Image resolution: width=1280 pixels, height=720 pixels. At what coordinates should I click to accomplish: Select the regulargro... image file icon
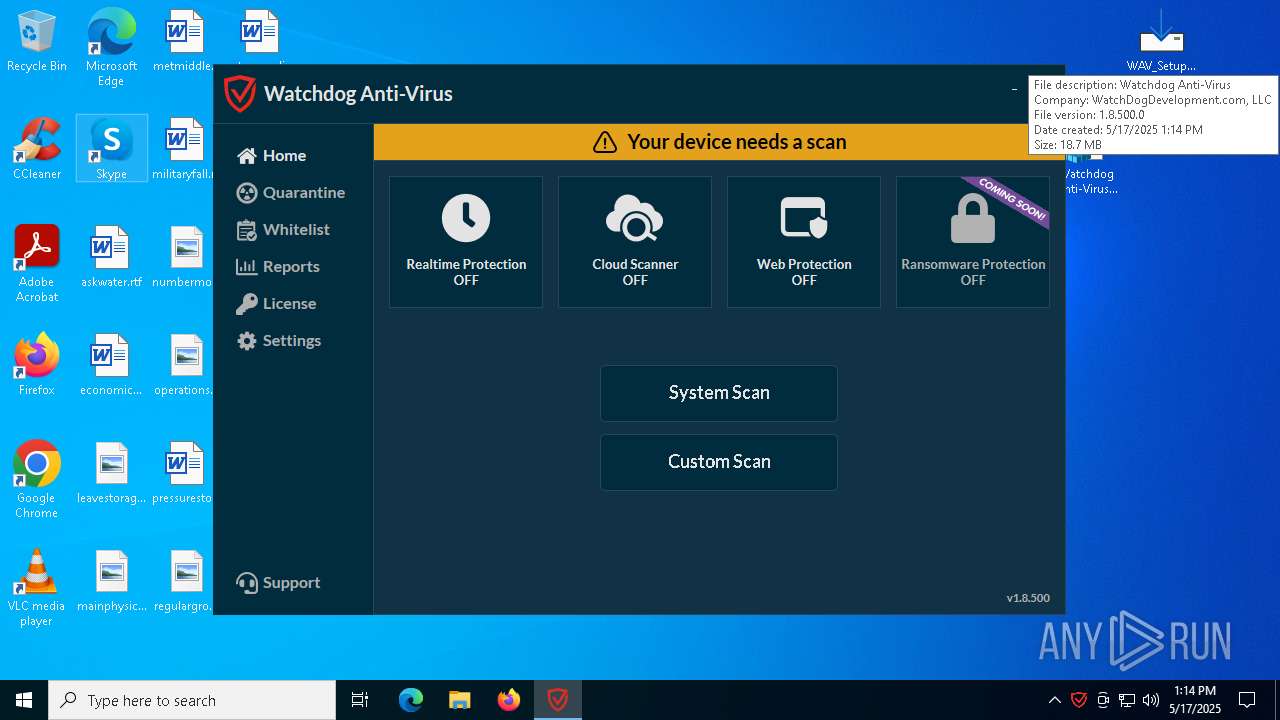click(x=184, y=581)
